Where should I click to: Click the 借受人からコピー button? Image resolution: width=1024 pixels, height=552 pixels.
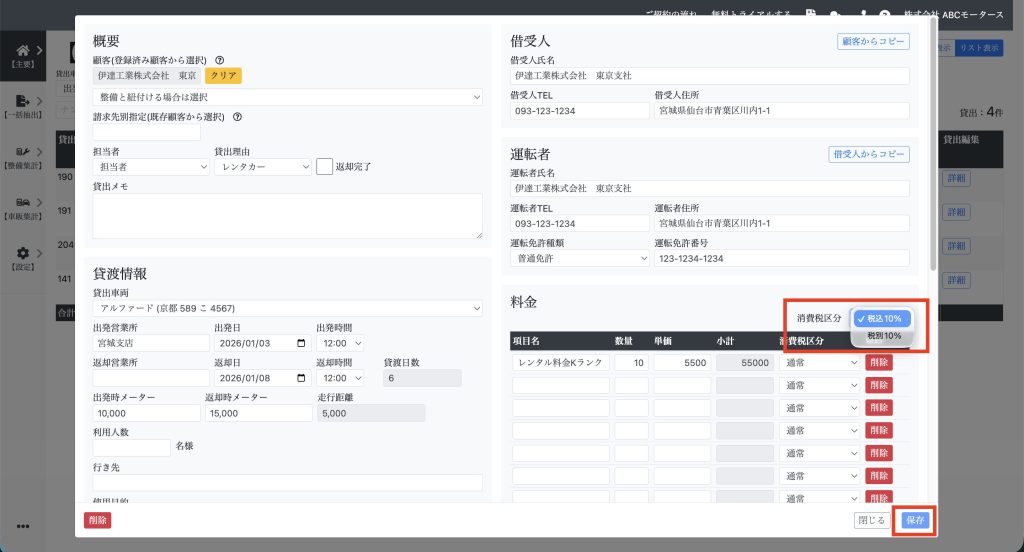[868, 155]
